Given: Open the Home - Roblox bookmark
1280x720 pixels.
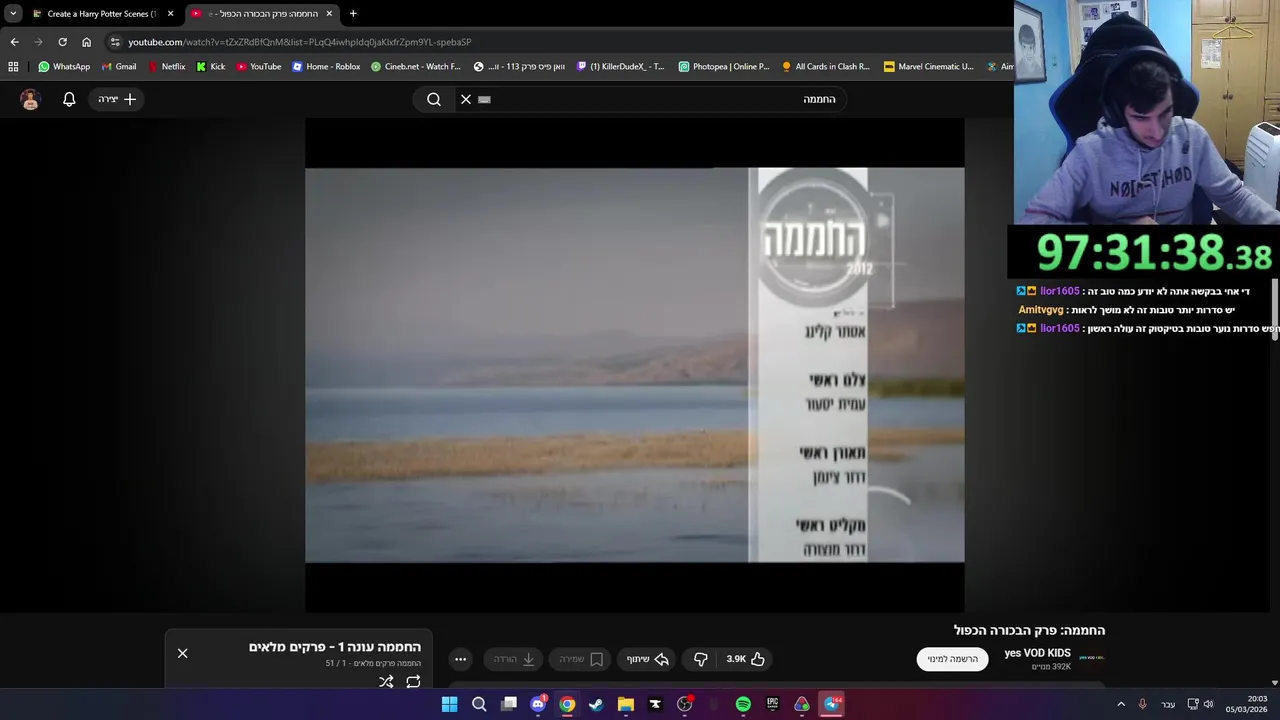Looking at the screenshot, I should point(326,67).
